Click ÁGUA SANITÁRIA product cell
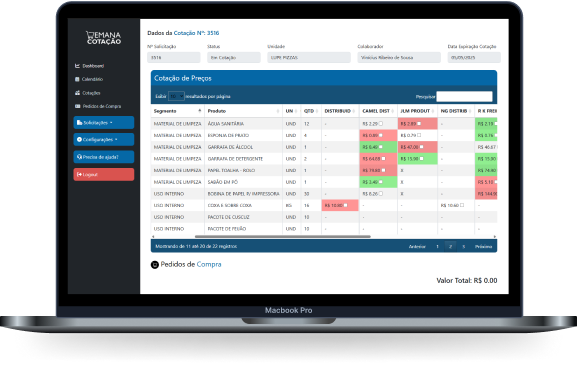 (243, 124)
